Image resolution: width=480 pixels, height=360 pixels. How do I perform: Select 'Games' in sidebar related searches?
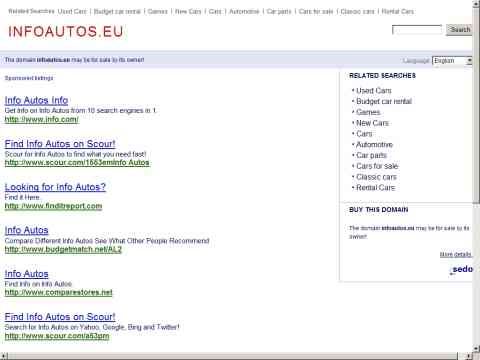point(368,112)
